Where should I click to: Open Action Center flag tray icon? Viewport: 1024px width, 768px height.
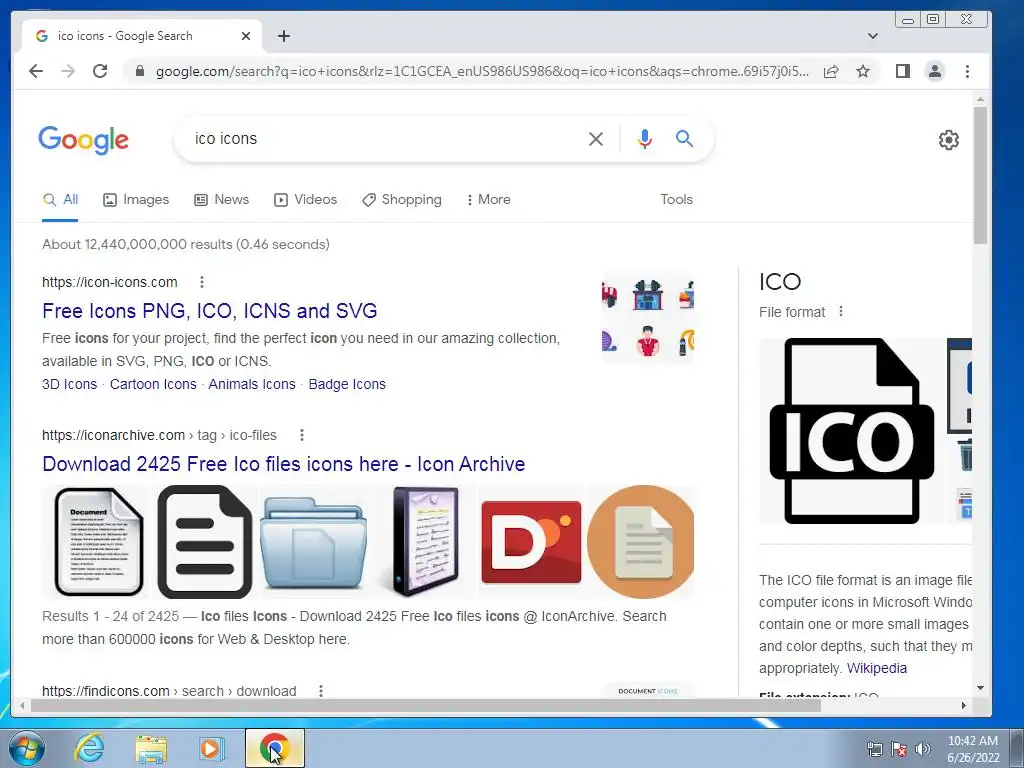pyautogui.click(x=899, y=749)
